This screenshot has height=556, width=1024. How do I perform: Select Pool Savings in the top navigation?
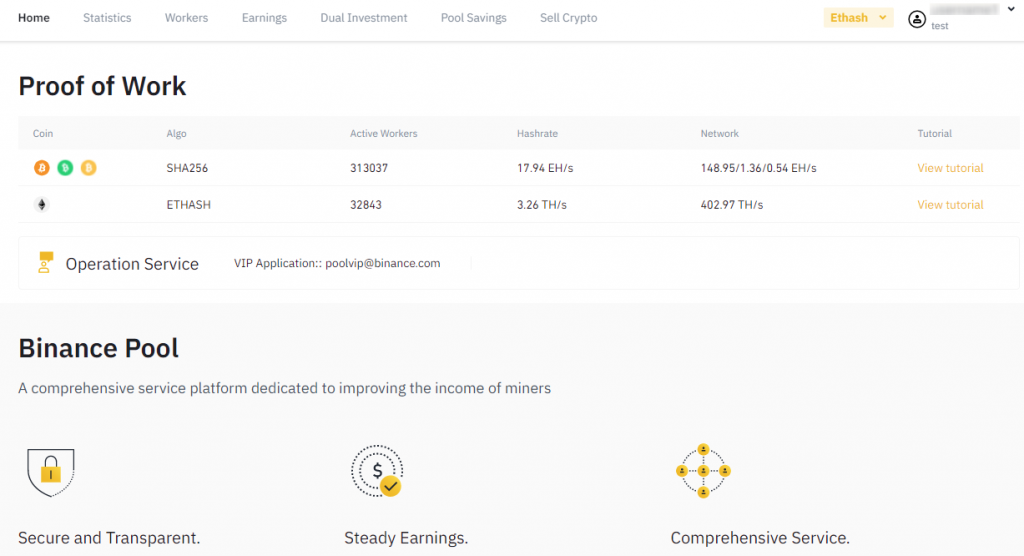473,18
